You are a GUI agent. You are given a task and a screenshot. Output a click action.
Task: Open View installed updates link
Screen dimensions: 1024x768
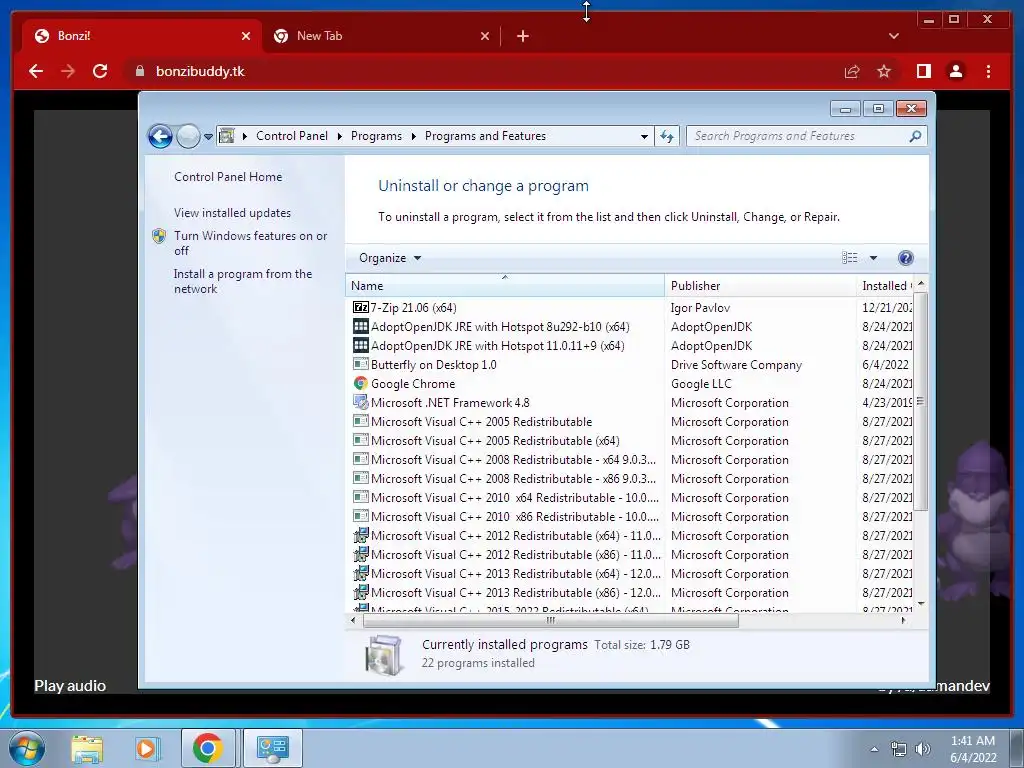(x=232, y=213)
